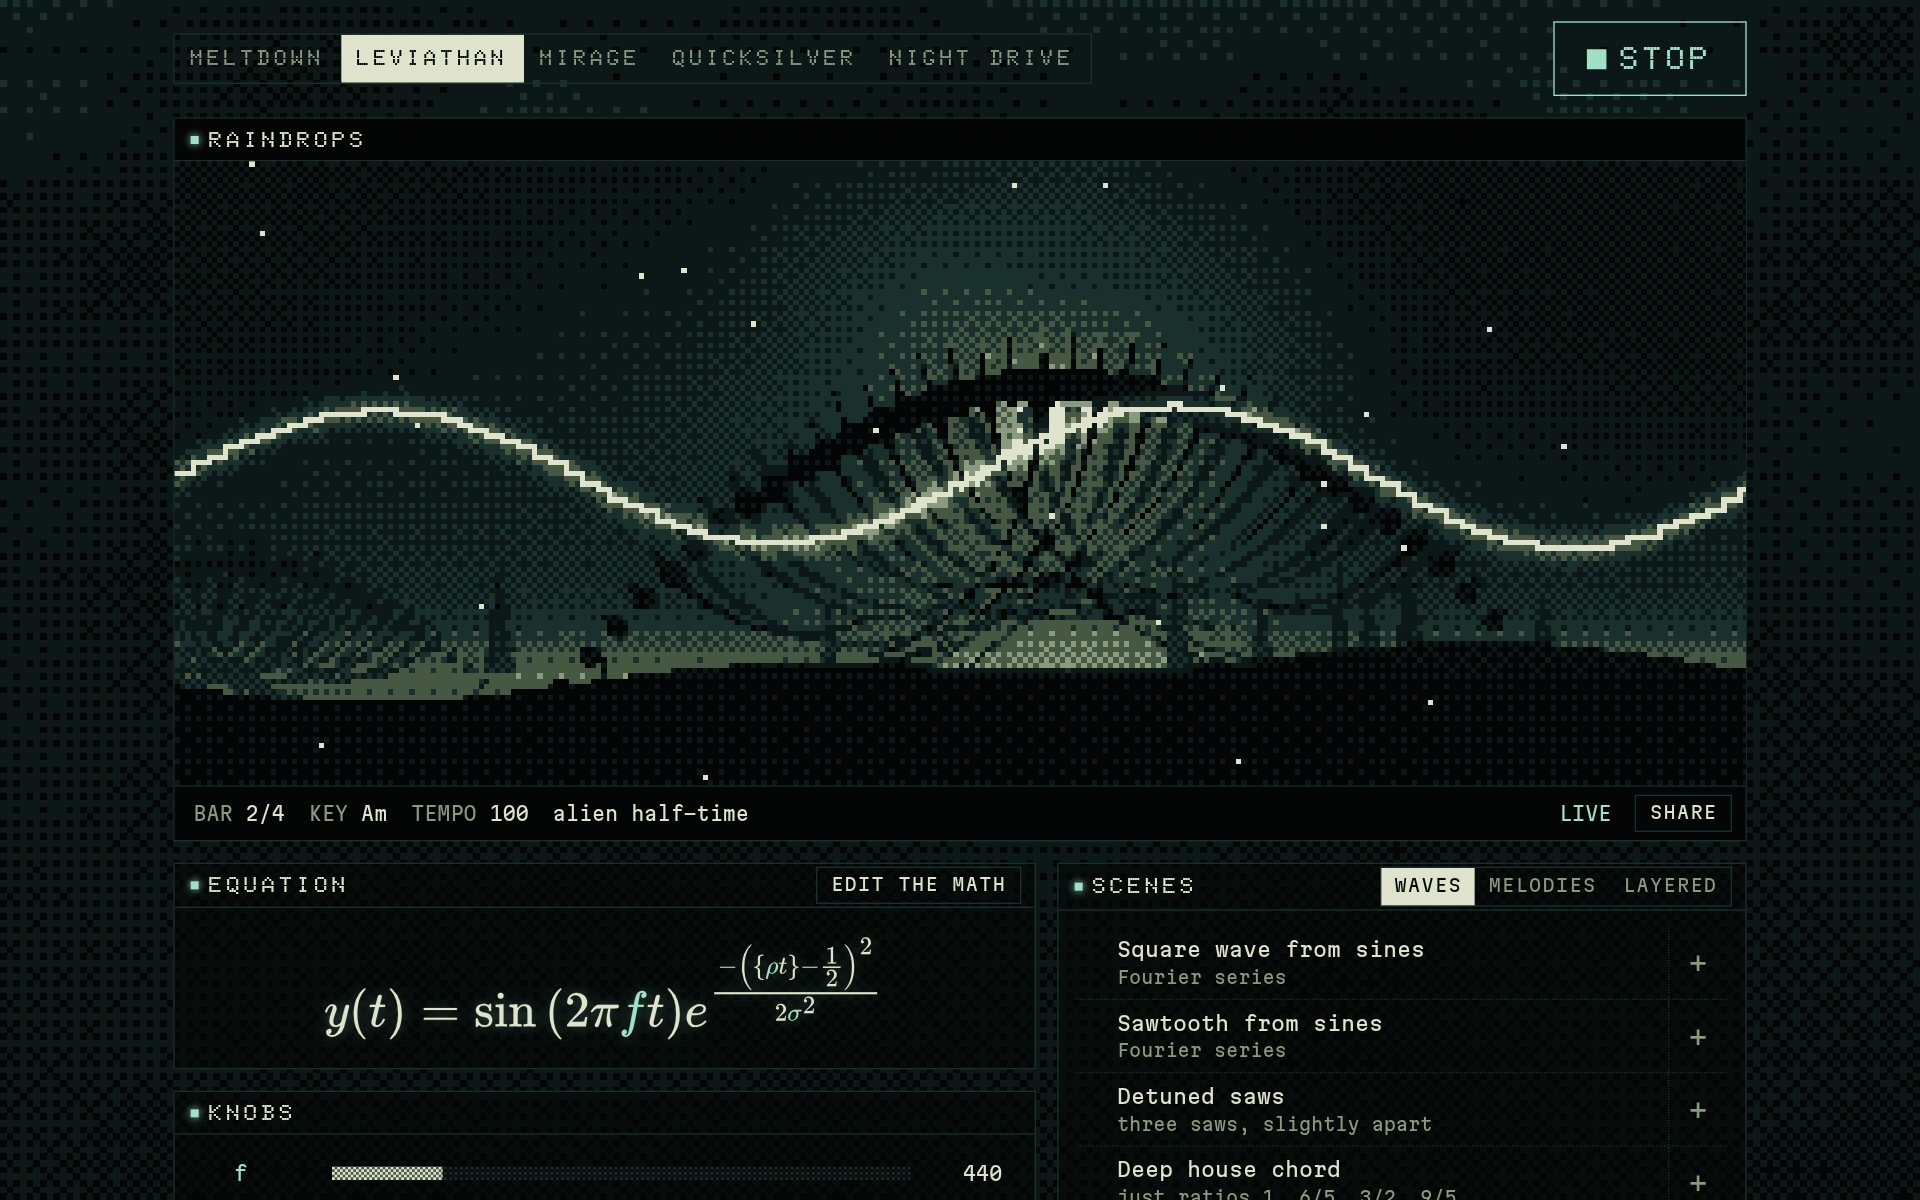Click the KEY Am status
The width and height of the screenshot is (1920, 1200).
coord(348,814)
